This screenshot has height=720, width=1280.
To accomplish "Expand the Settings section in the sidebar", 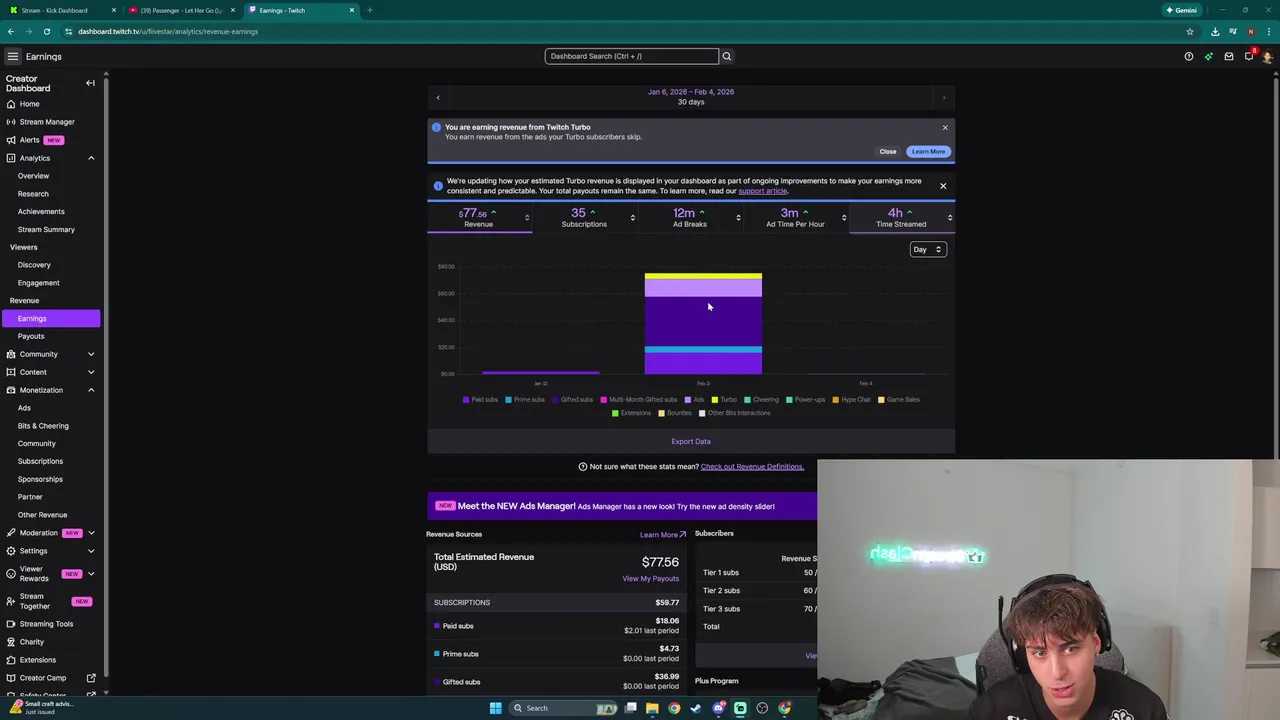I will pos(91,551).
